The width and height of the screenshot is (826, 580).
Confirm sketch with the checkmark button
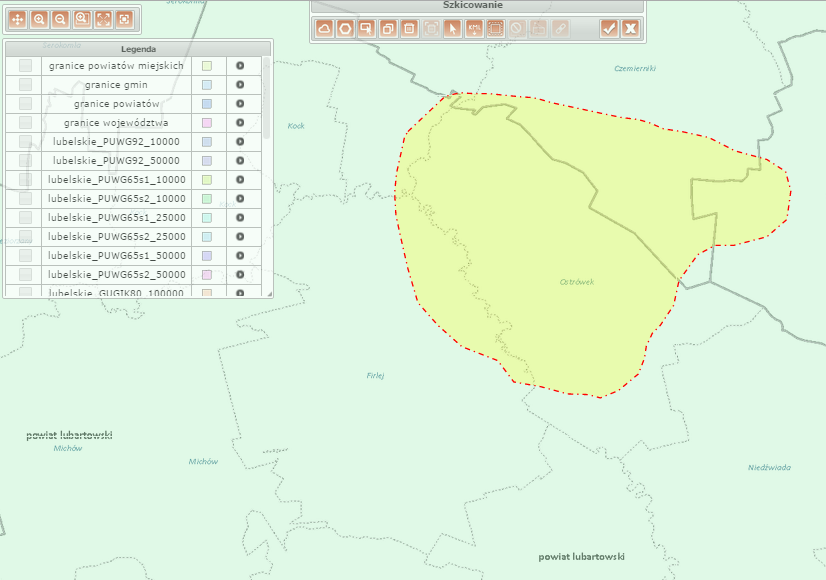pos(609,28)
